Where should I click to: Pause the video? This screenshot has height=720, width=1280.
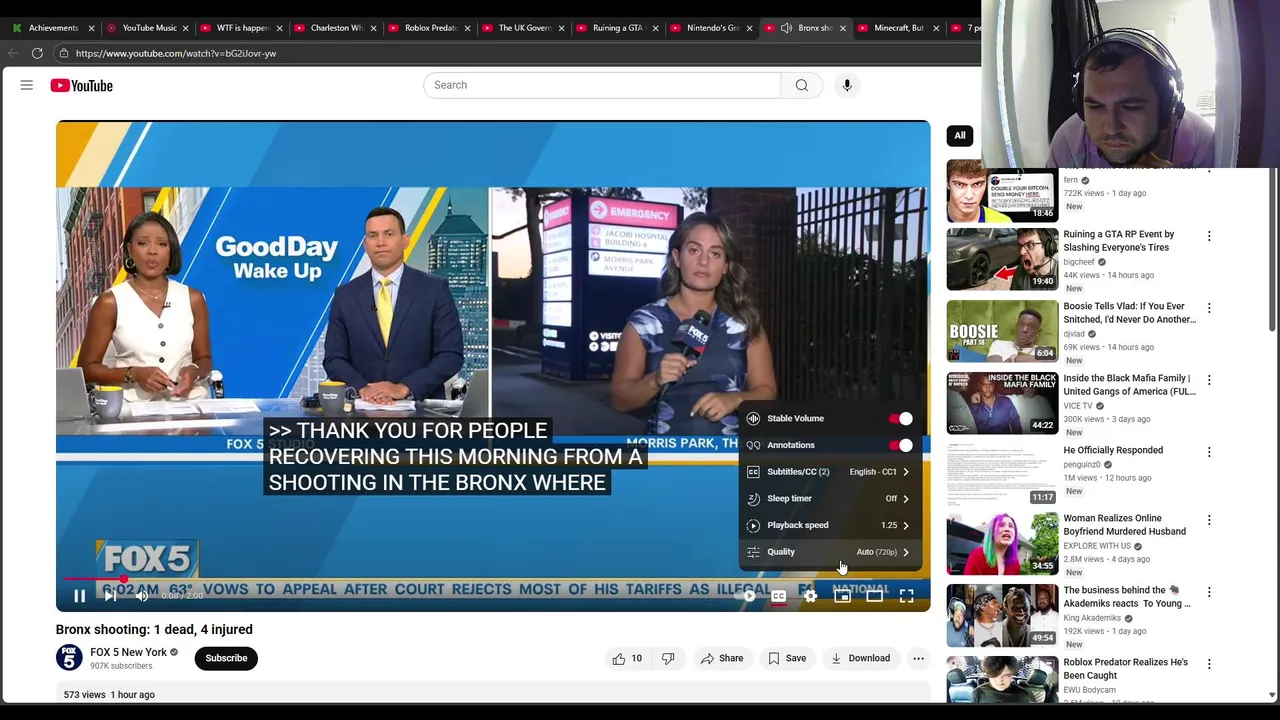pyautogui.click(x=79, y=596)
